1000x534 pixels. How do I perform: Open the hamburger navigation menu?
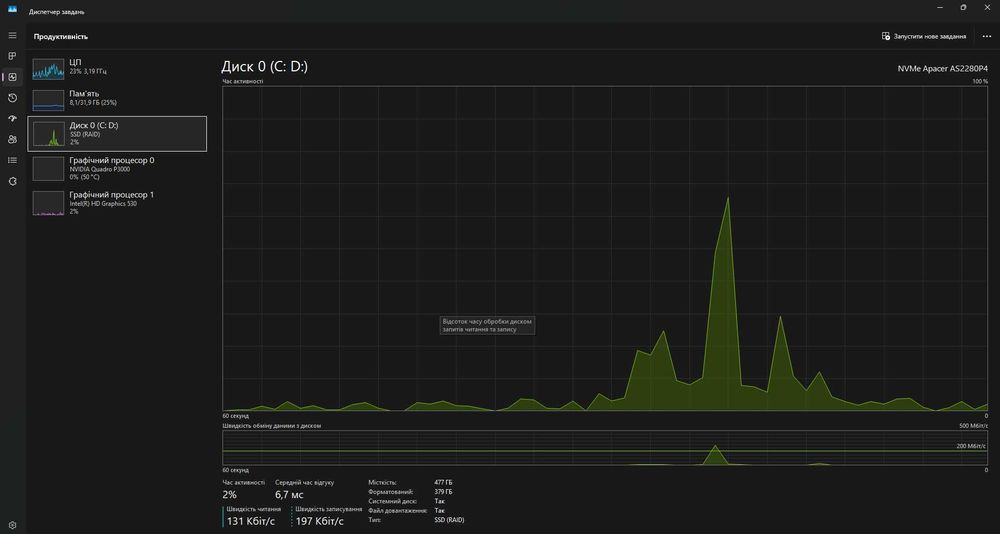[x=12, y=36]
